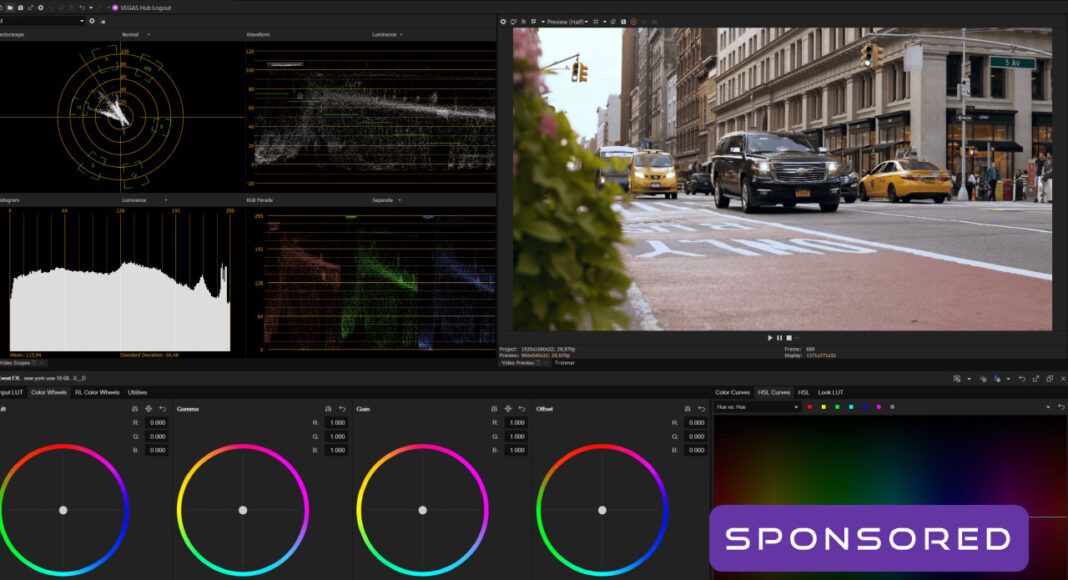Open the Hue vs. Hue dropdown
Screen dimensions: 1068x580
796,407
